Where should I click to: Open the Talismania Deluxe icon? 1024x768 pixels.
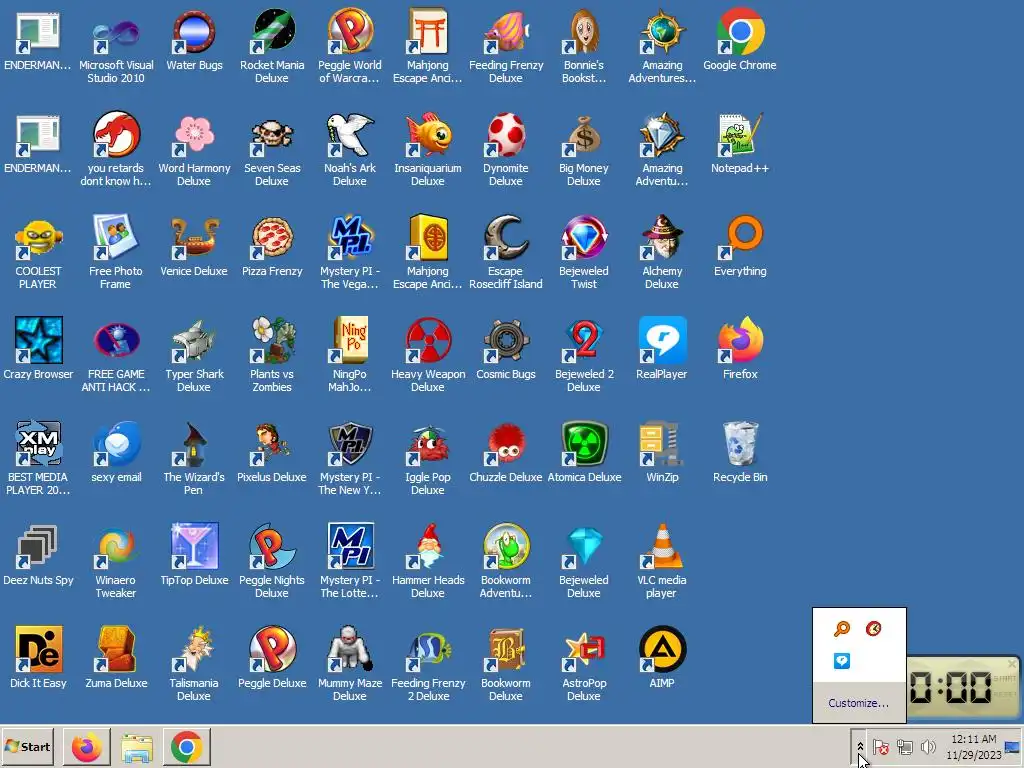[194, 666]
